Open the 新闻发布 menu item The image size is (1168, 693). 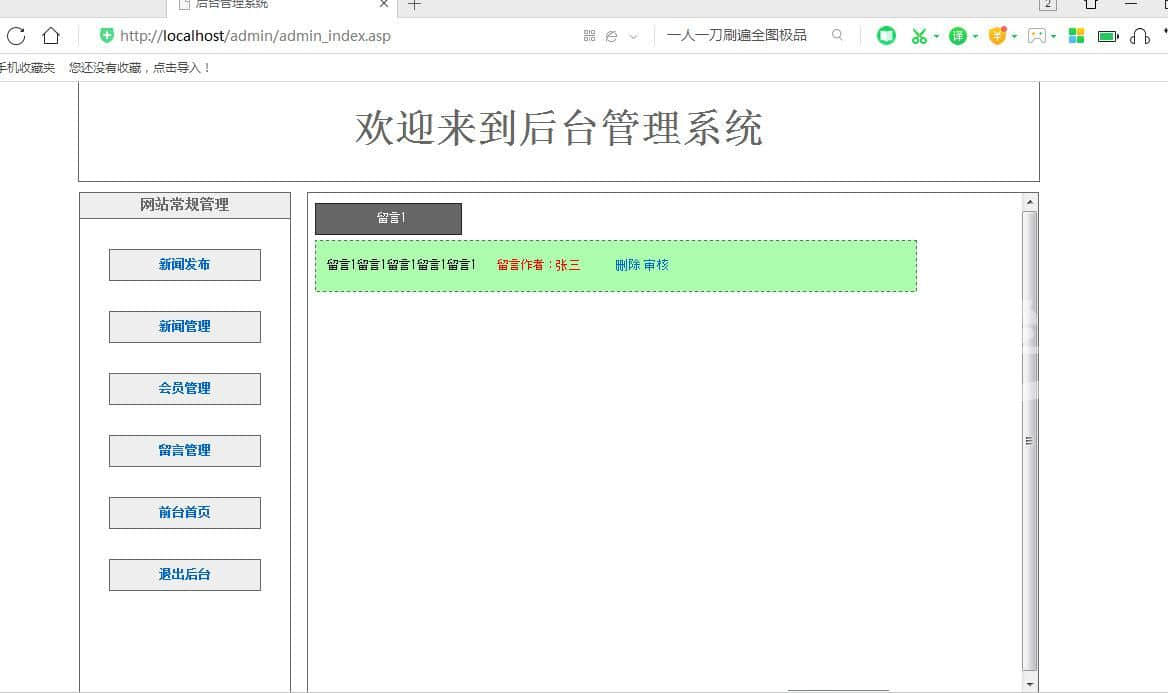pos(185,265)
